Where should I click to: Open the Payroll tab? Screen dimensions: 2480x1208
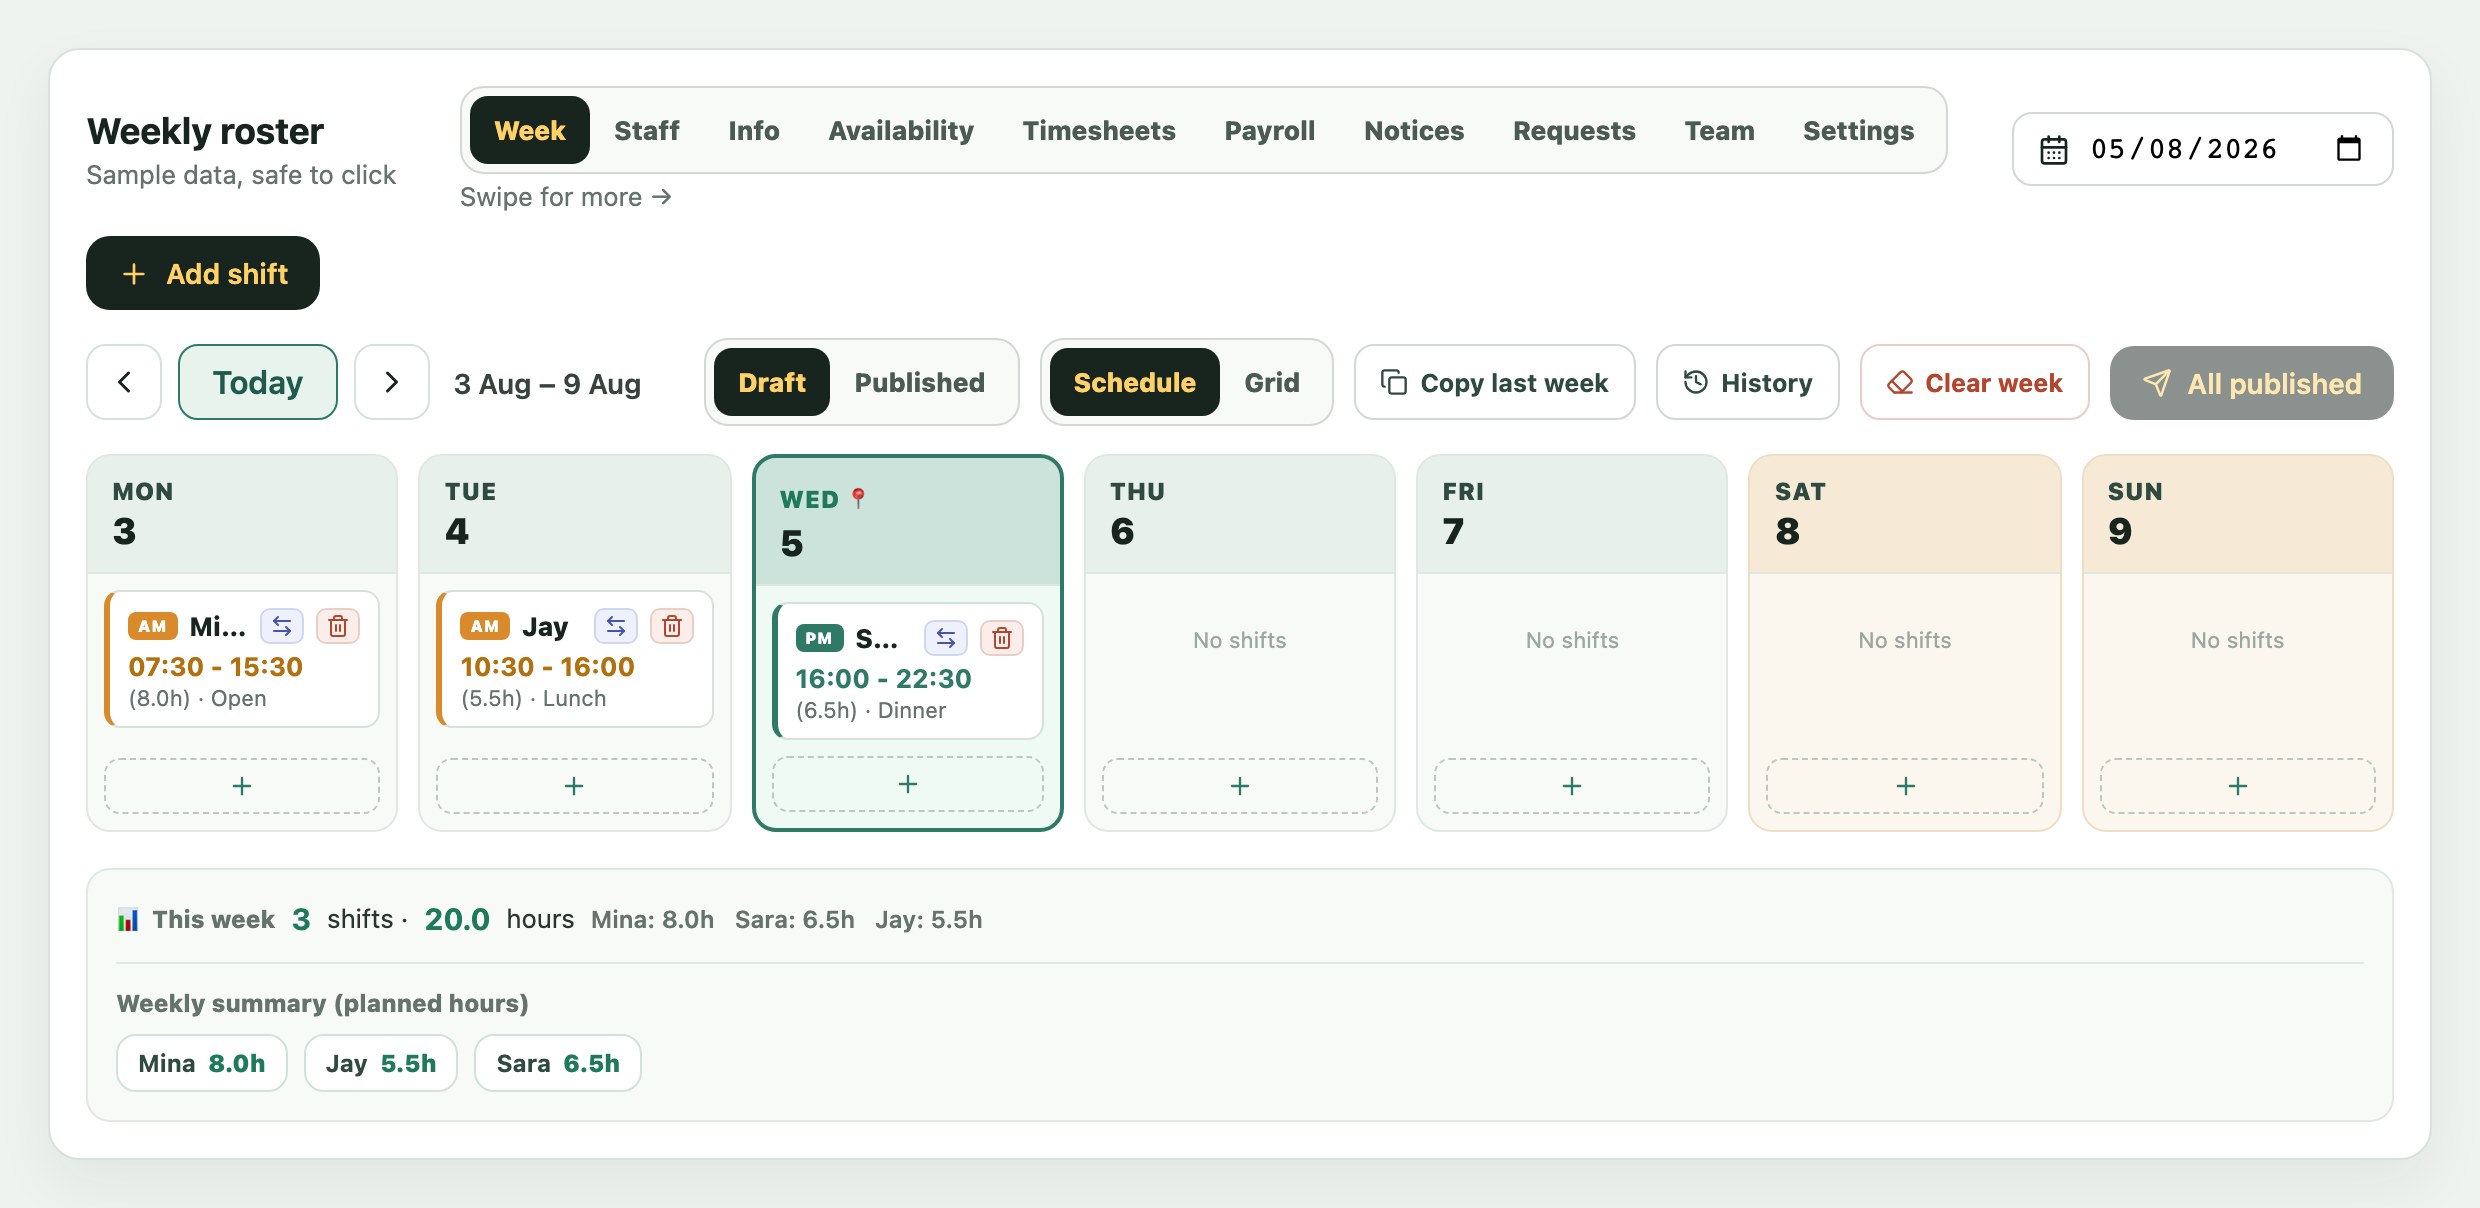[1270, 130]
